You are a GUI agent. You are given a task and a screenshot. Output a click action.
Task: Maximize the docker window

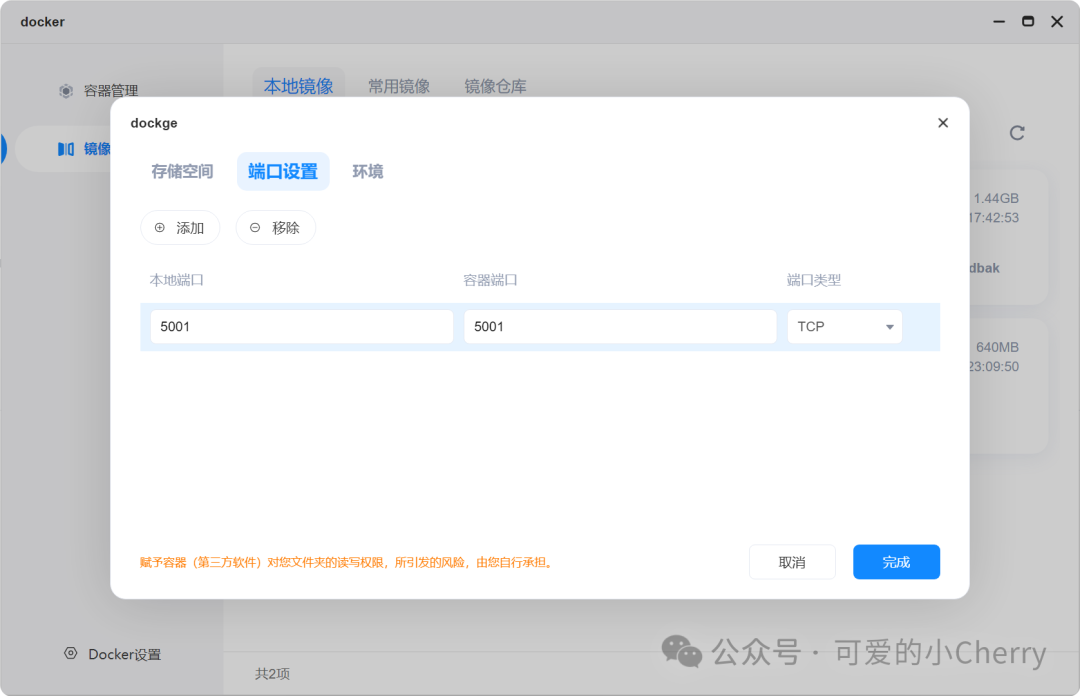[1028, 21]
